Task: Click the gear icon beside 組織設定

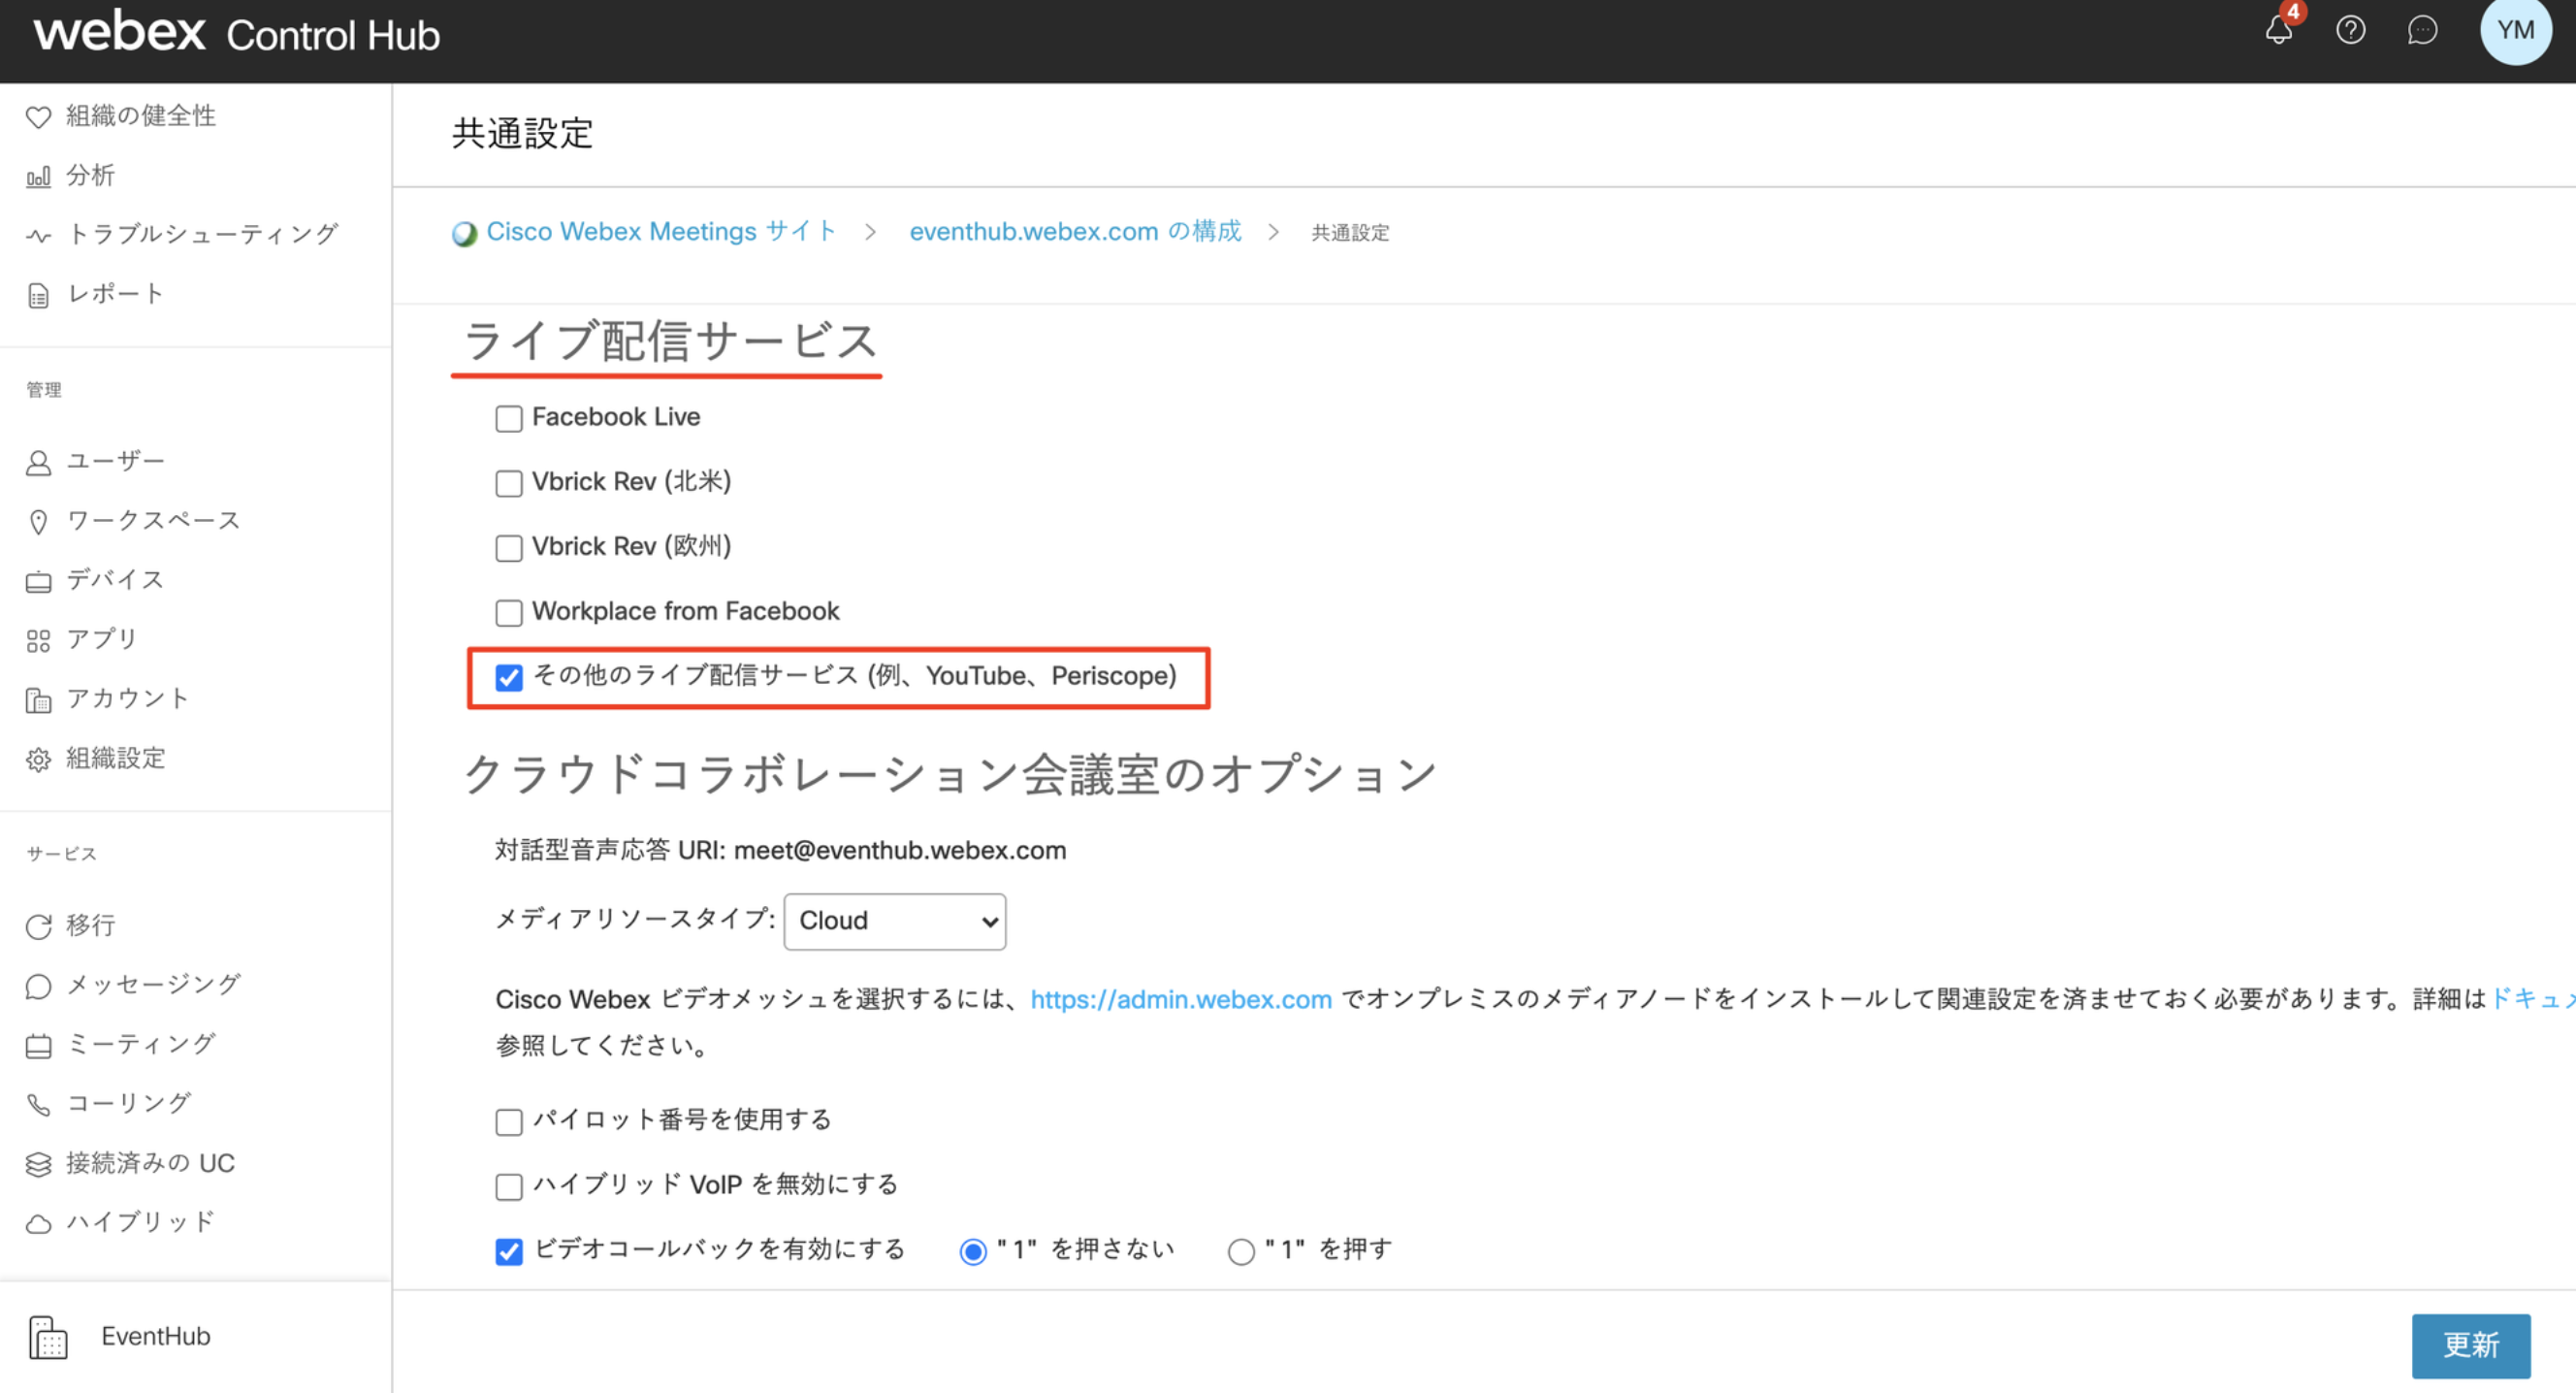Action: (x=38, y=760)
